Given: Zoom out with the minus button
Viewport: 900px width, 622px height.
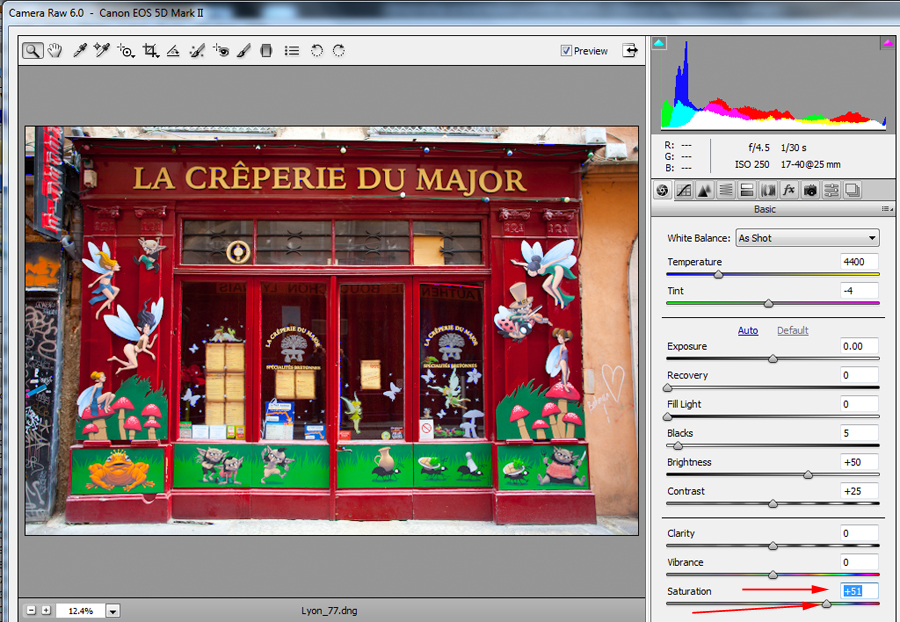Looking at the screenshot, I should click(32, 611).
